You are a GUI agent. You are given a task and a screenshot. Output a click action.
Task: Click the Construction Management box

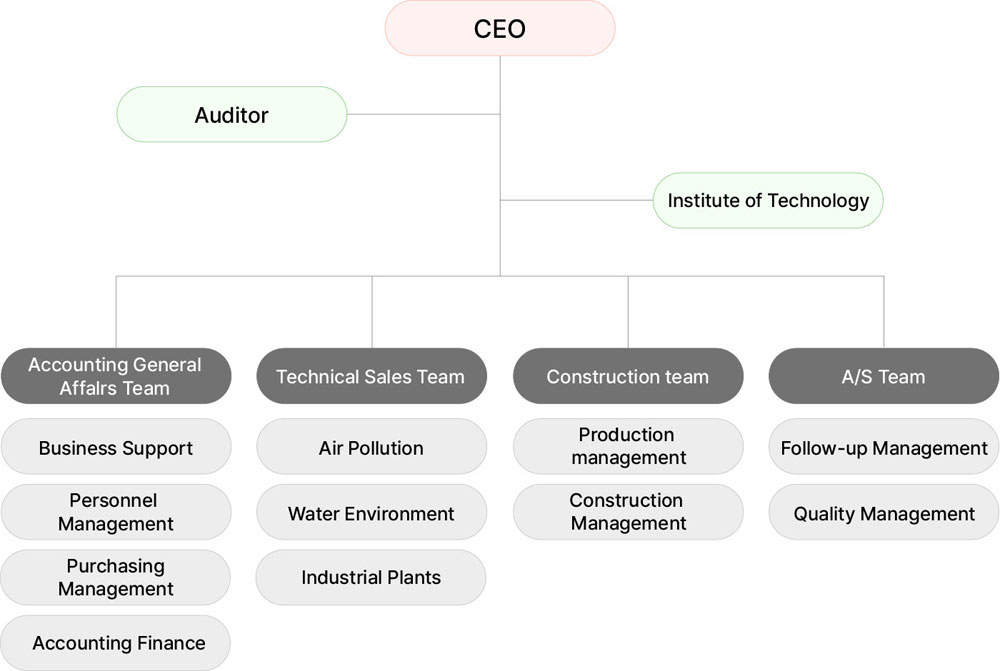coord(628,512)
